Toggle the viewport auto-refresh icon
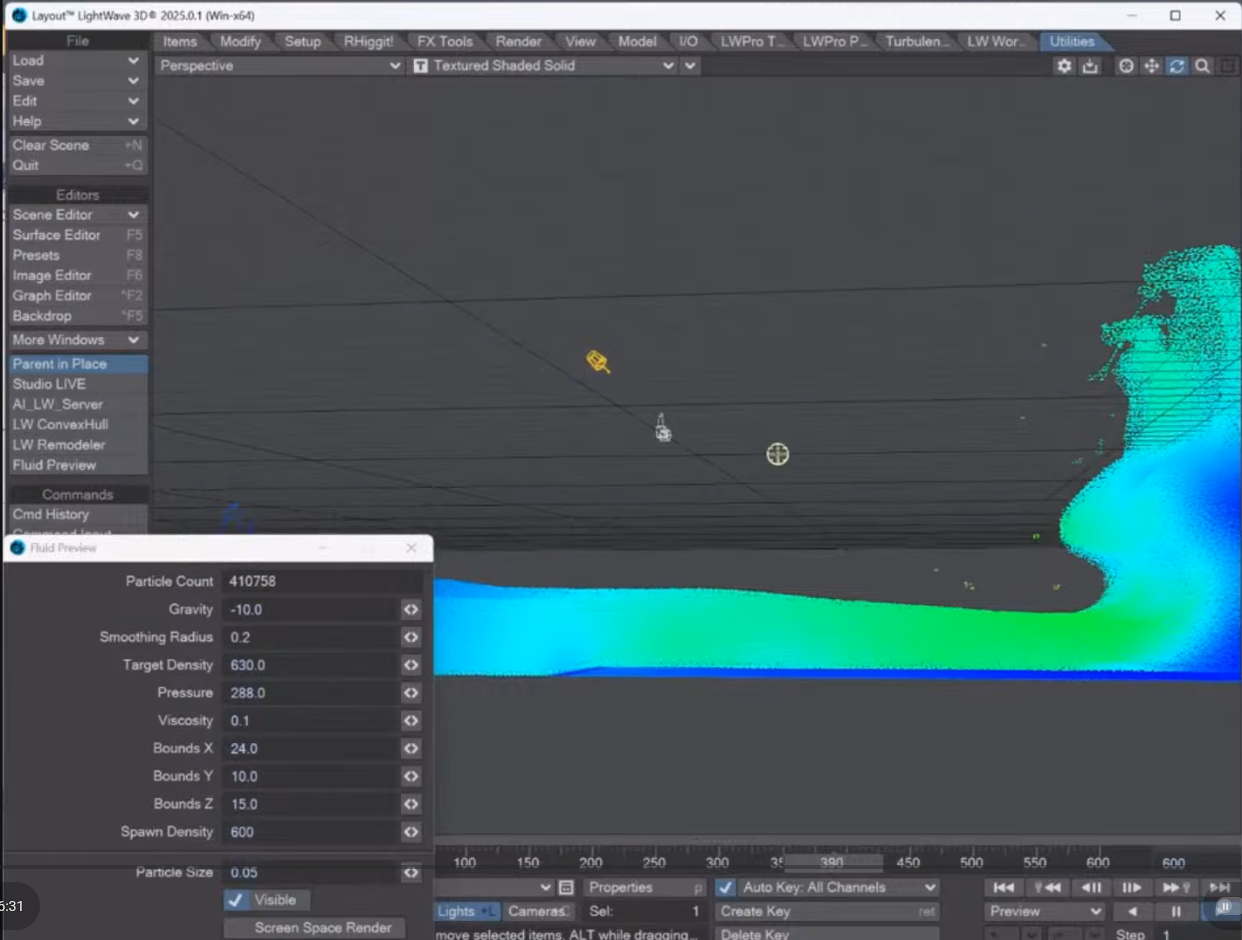This screenshot has width=1242, height=940. (x=1175, y=66)
